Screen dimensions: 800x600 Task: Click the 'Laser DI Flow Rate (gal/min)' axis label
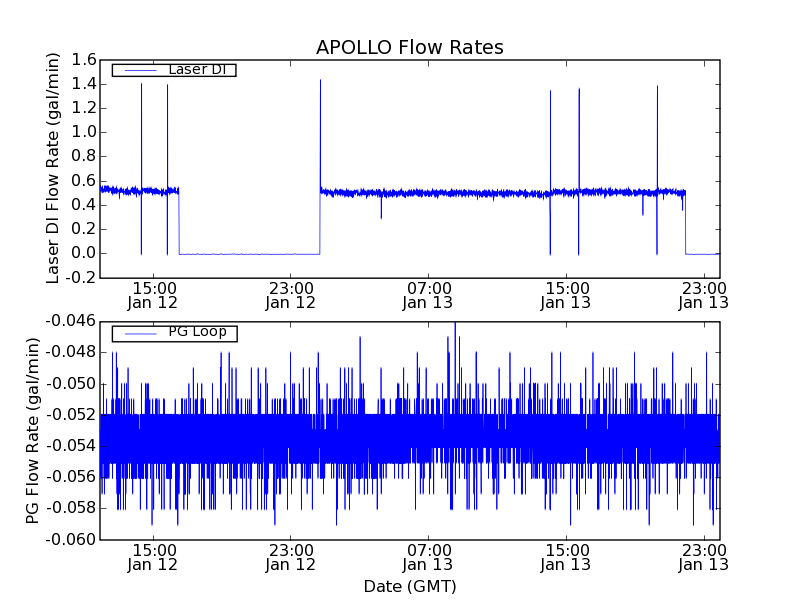pyautogui.click(x=53, y=168)
